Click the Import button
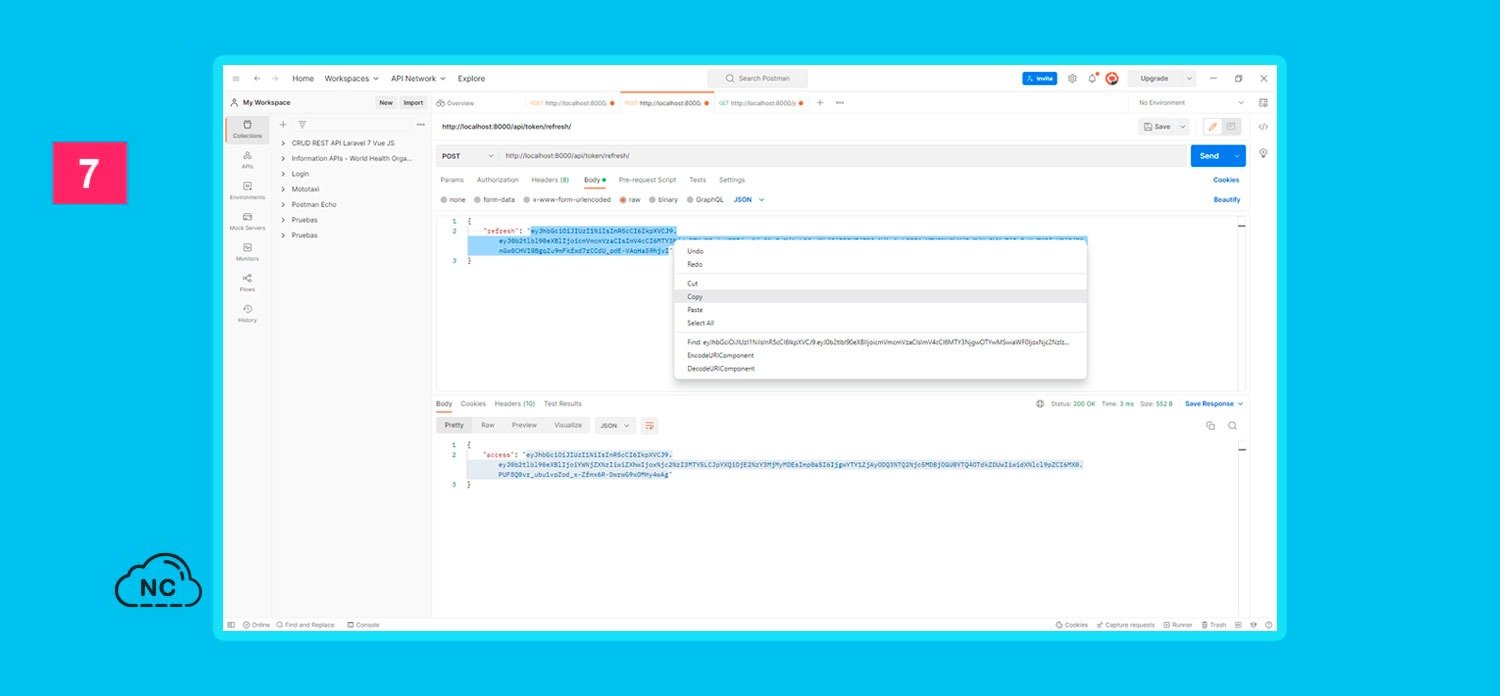Image resolution: width=1500 pixels, height=696 pixels. click(x=413, y=103)
